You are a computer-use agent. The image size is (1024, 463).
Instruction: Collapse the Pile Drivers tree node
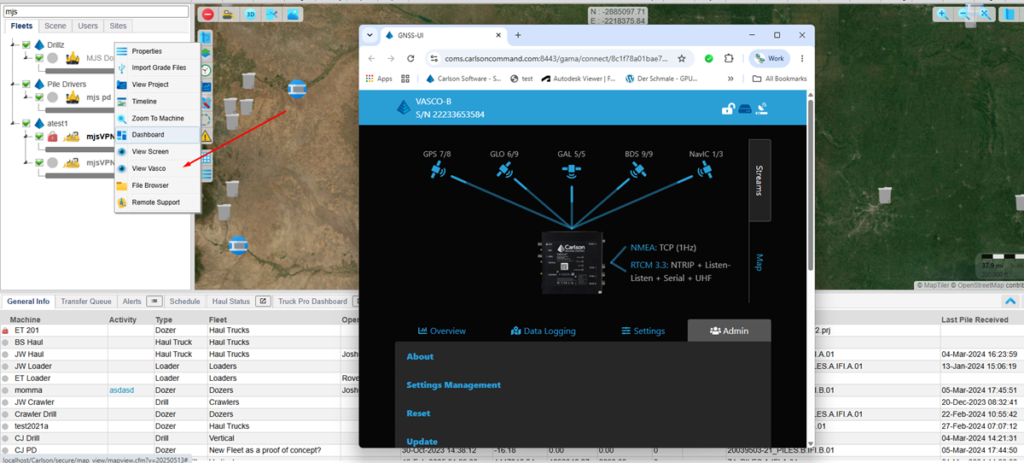click(14, 84)
